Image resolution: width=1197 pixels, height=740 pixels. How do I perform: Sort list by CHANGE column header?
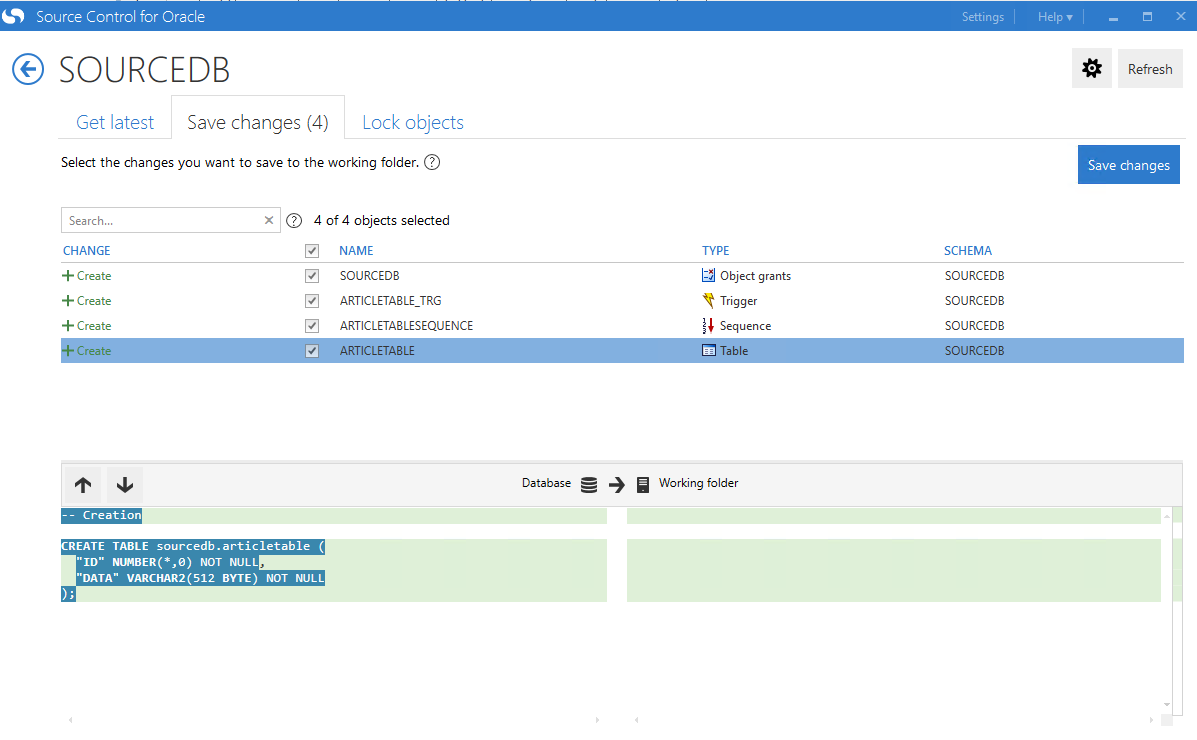click(87, 251)
